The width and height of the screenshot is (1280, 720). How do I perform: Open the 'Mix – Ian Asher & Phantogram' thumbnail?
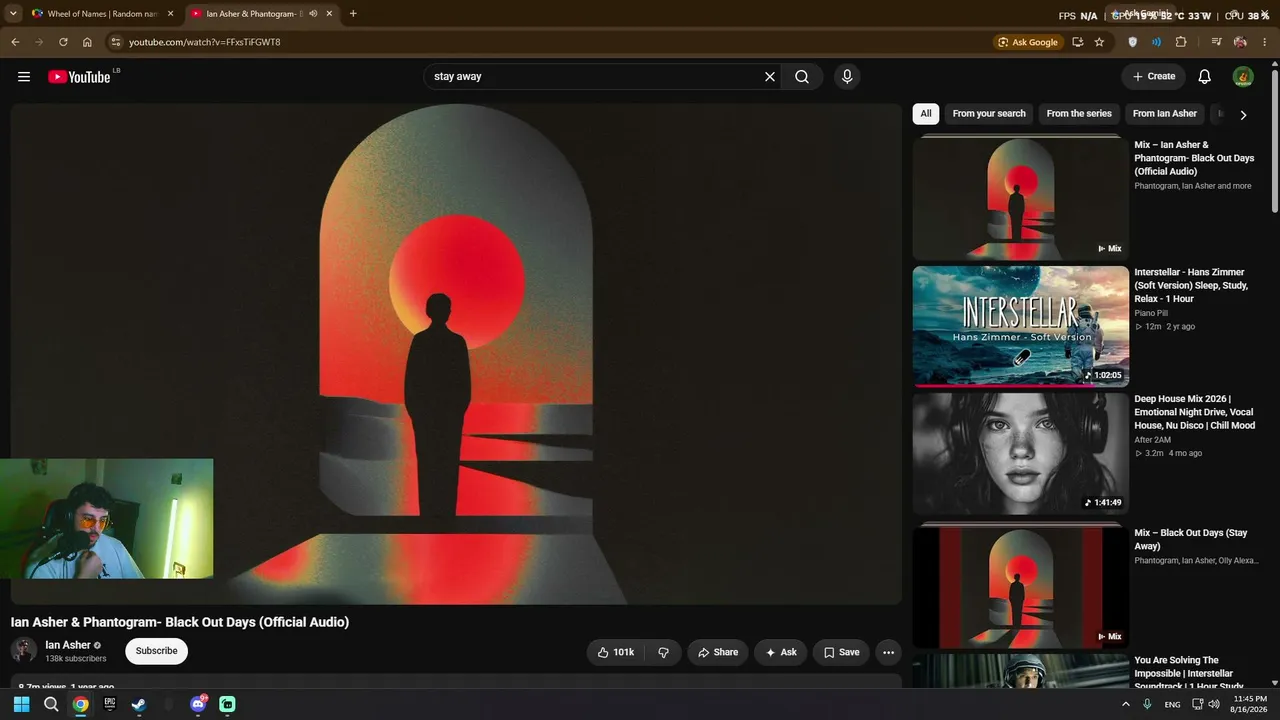click(1020, 198)
